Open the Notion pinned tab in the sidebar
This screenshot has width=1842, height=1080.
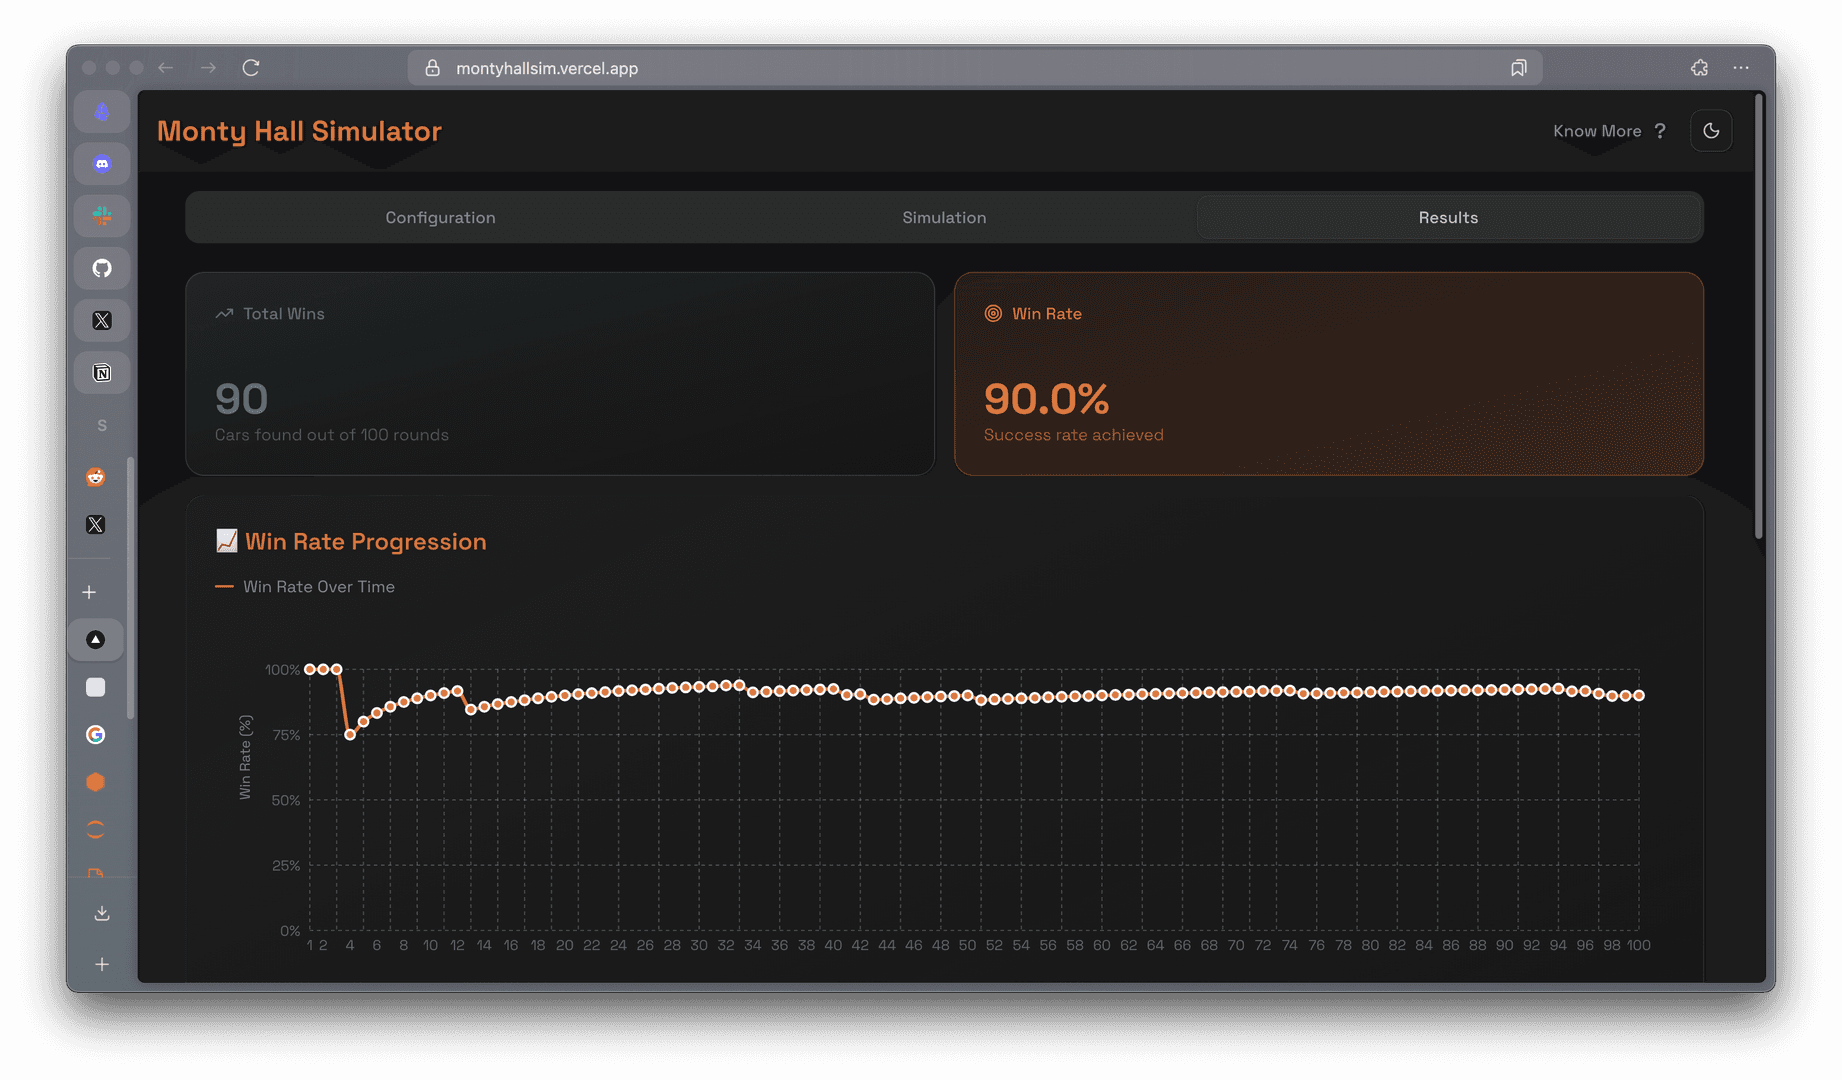[102, 373]
